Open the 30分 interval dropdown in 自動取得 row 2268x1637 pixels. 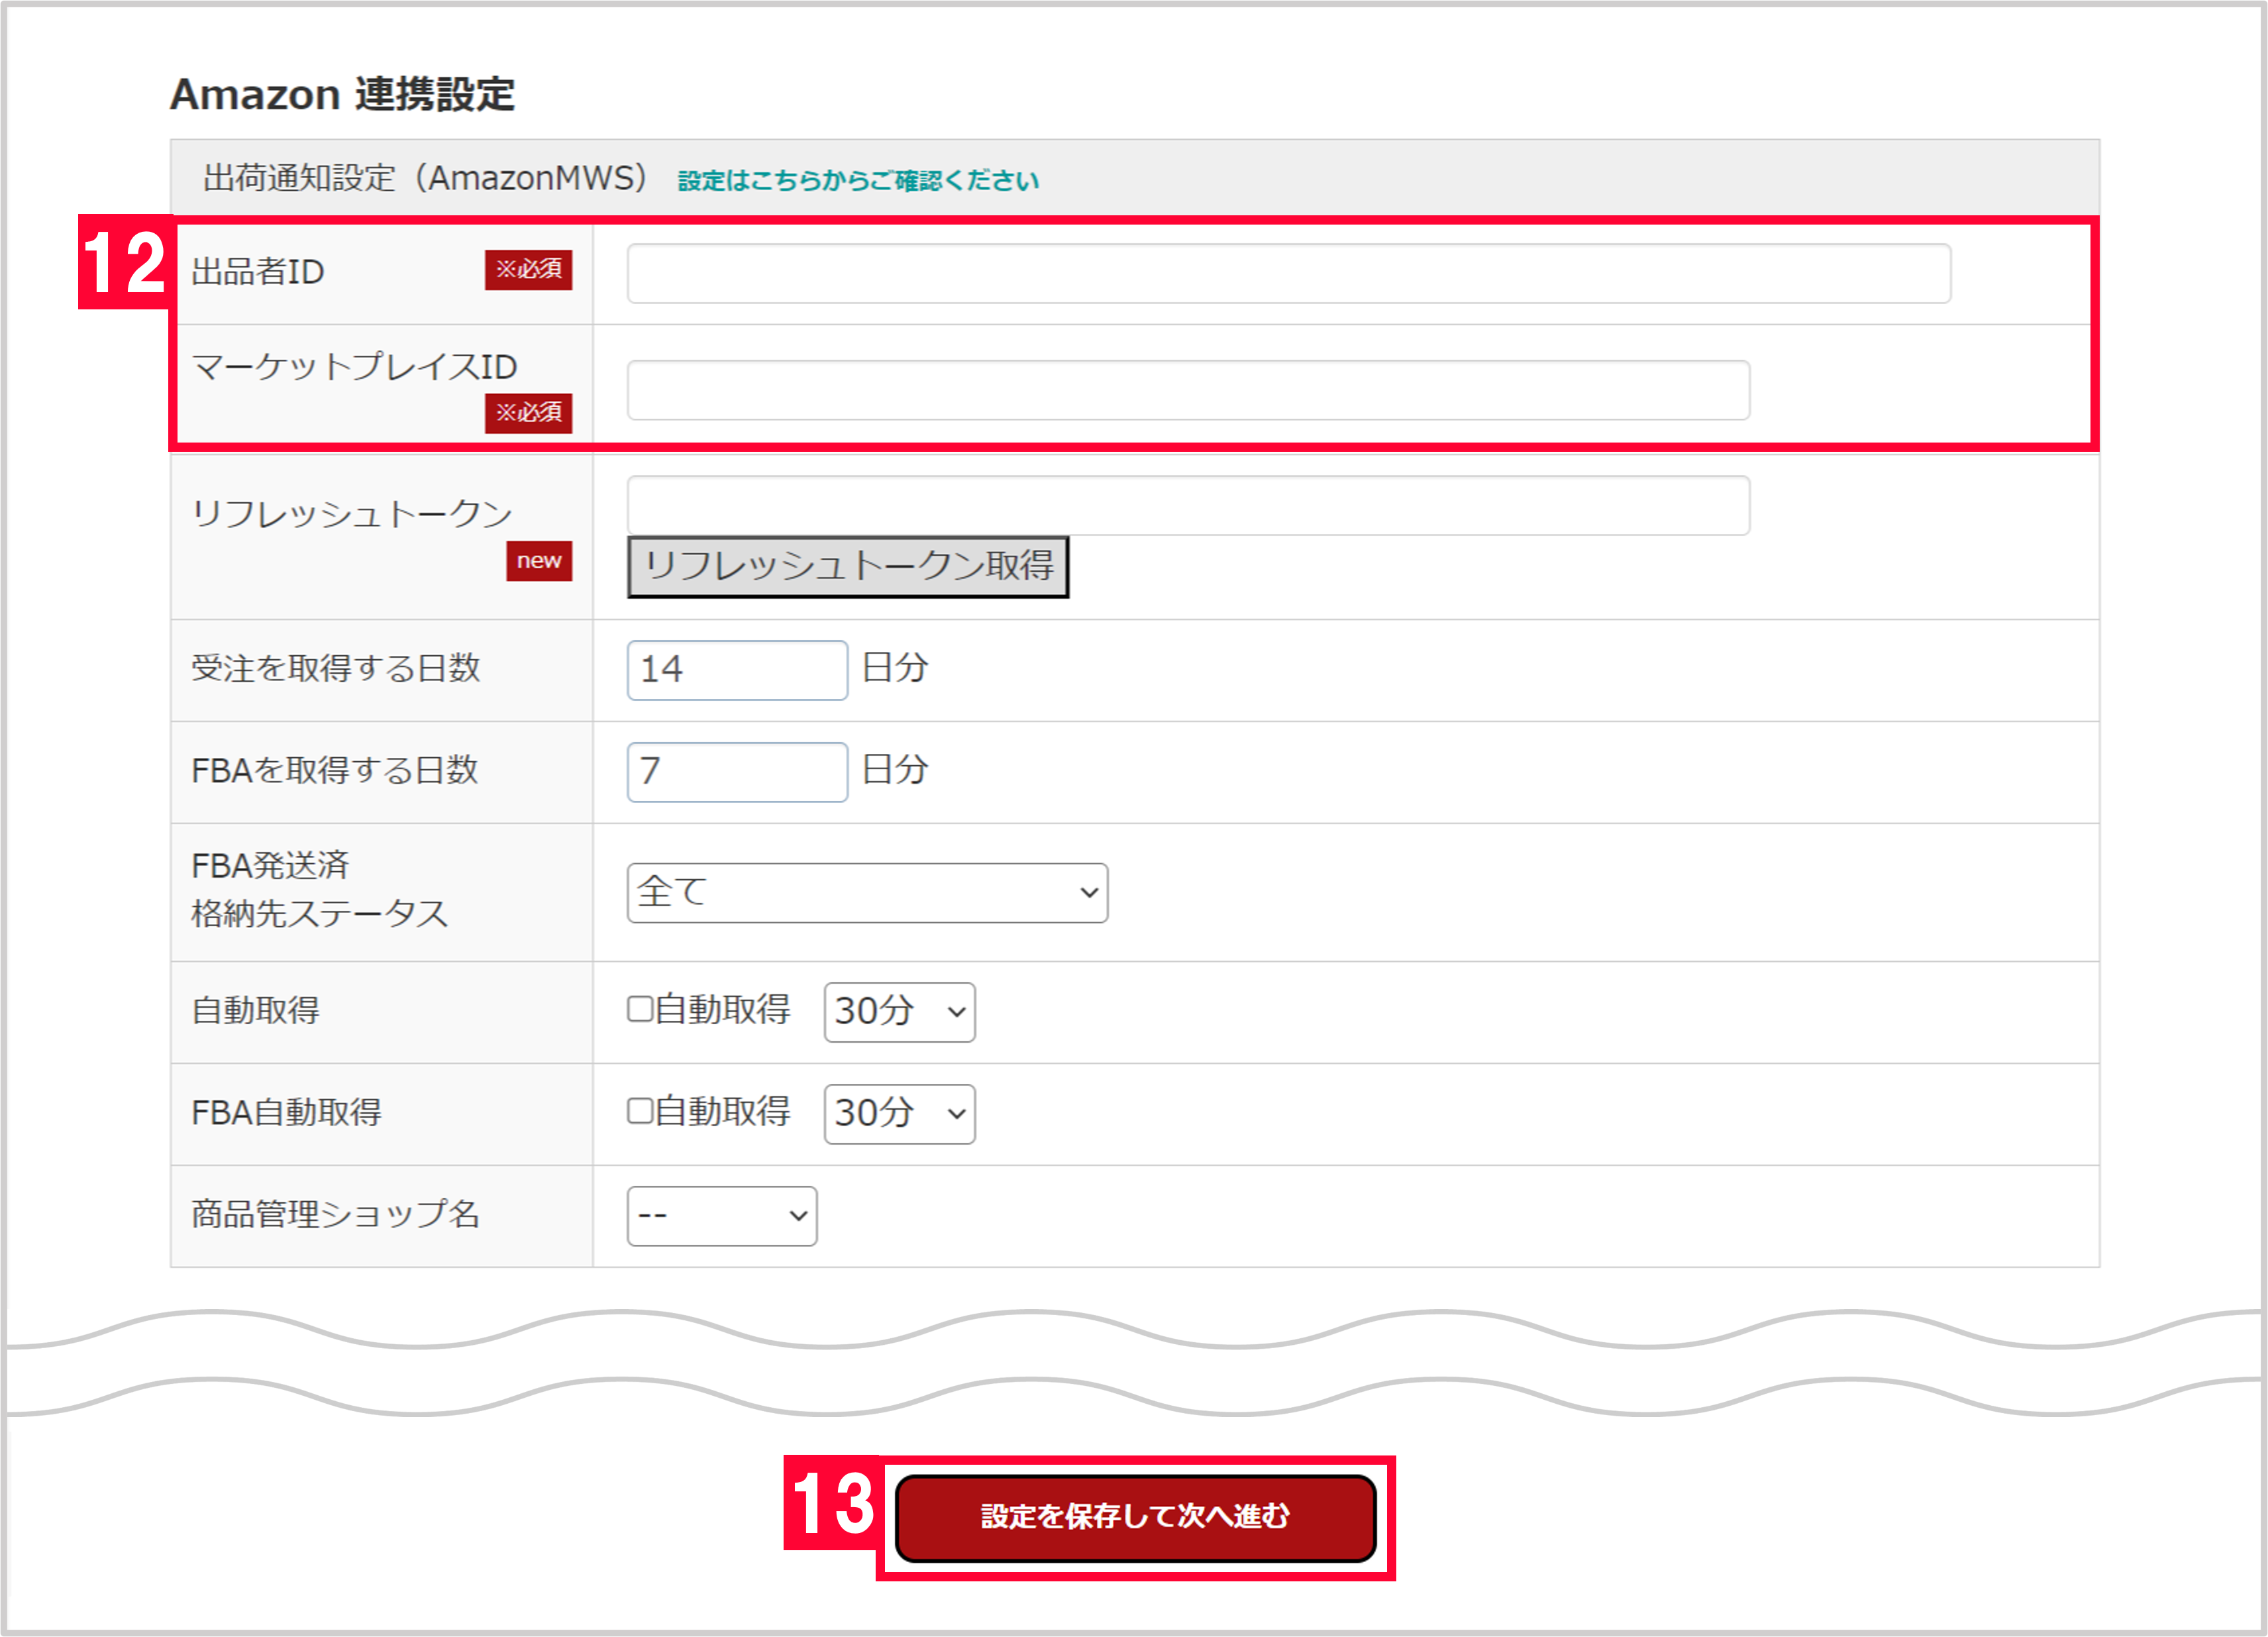pyautogui.click(x=899, y=1012)
